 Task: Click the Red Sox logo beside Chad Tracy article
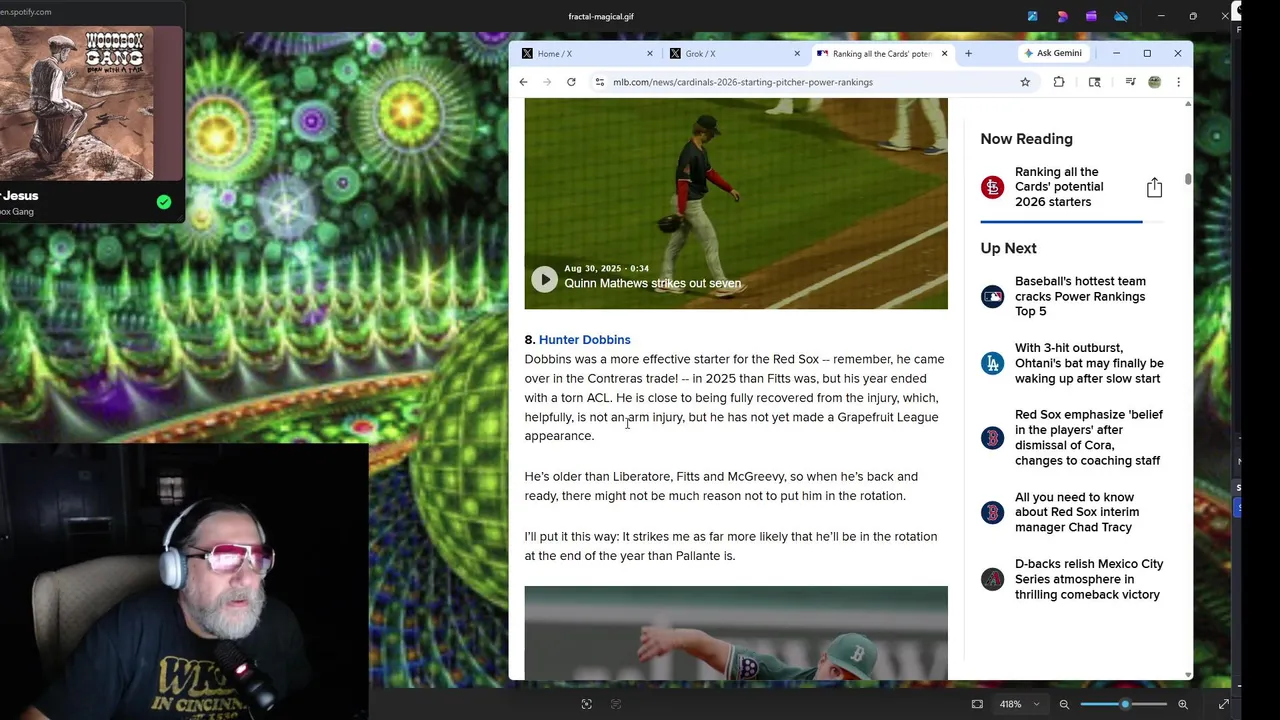tap(992, 512)
